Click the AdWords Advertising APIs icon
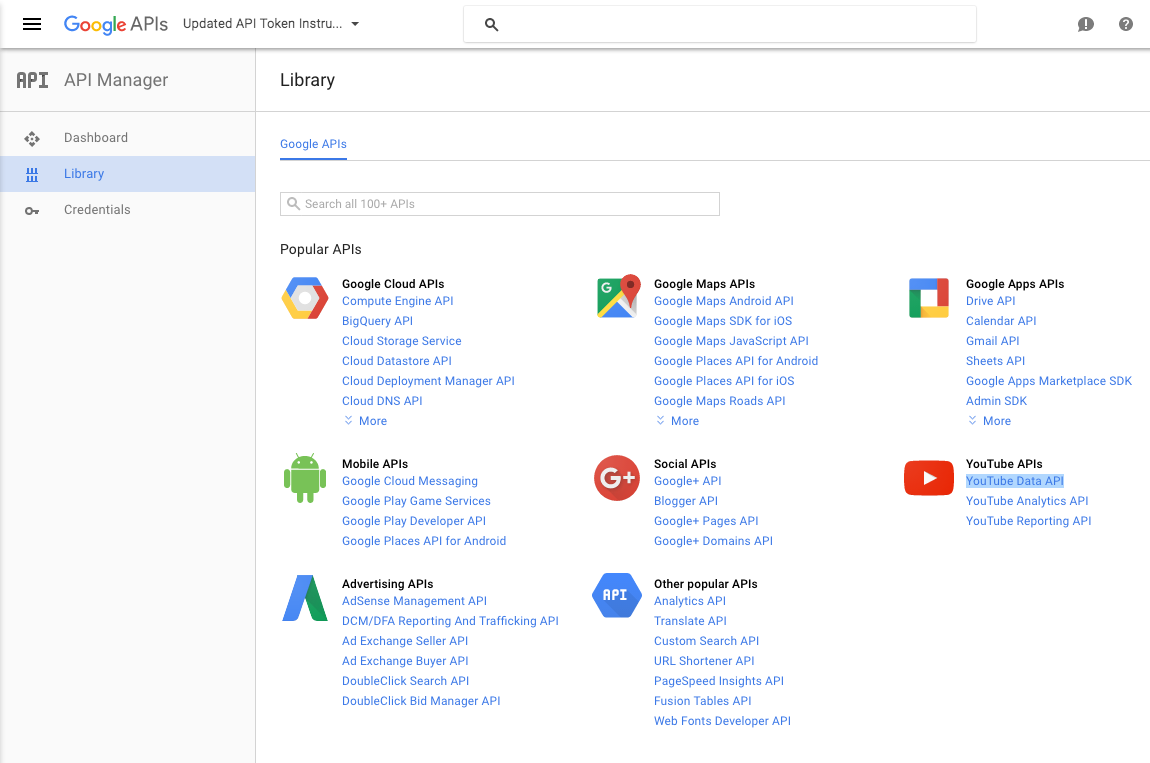This screenshot has width=1150, height=763. (x=305, y=598)
